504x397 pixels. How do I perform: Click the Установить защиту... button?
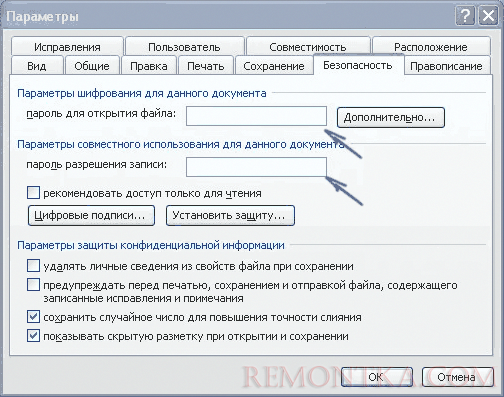[230, 216]
